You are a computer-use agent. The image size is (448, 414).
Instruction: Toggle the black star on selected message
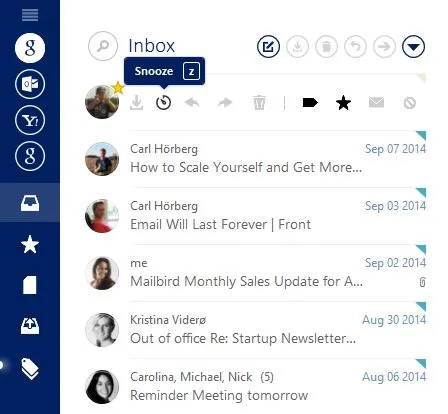(343, 103)
